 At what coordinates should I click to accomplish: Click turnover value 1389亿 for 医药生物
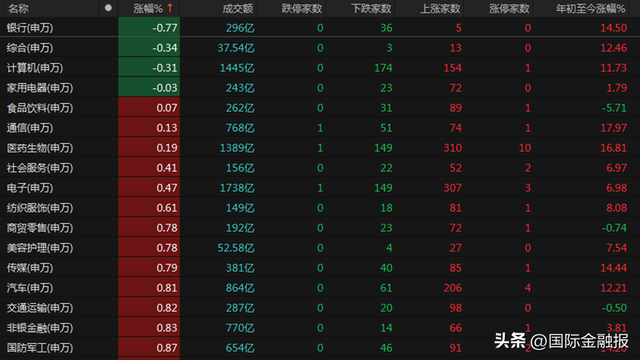(x=237, y=148)
